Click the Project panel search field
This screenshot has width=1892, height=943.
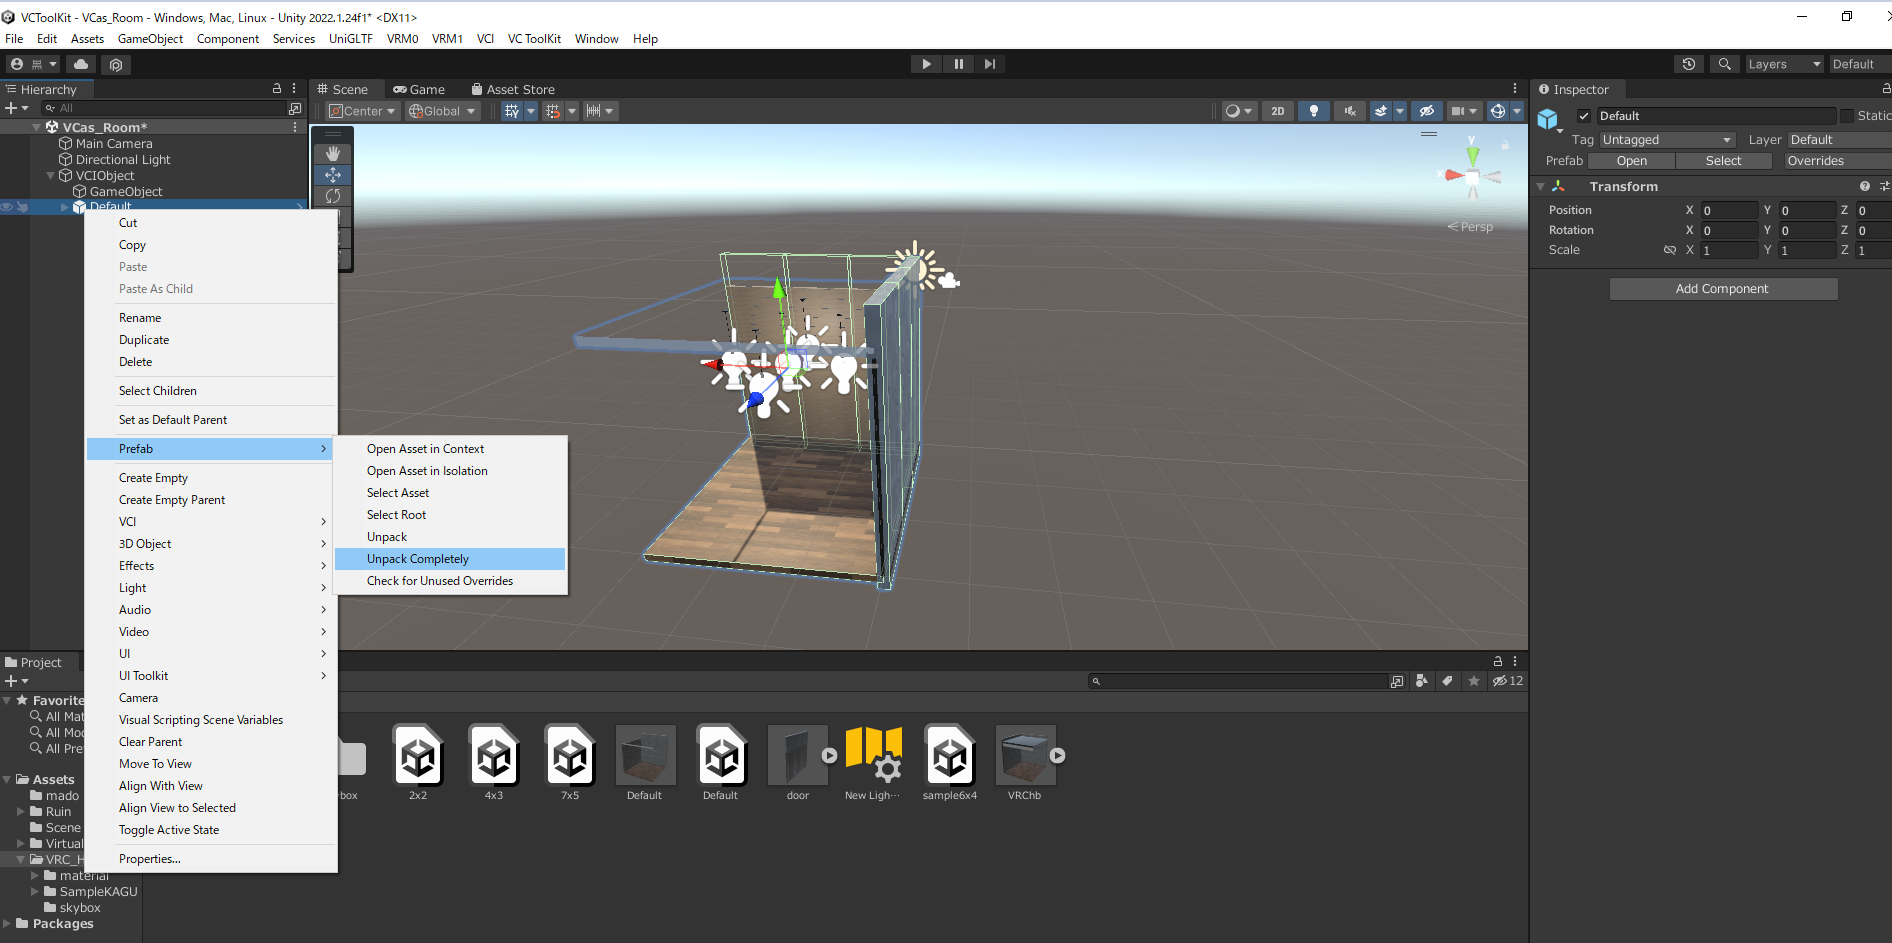(1238, 681)
